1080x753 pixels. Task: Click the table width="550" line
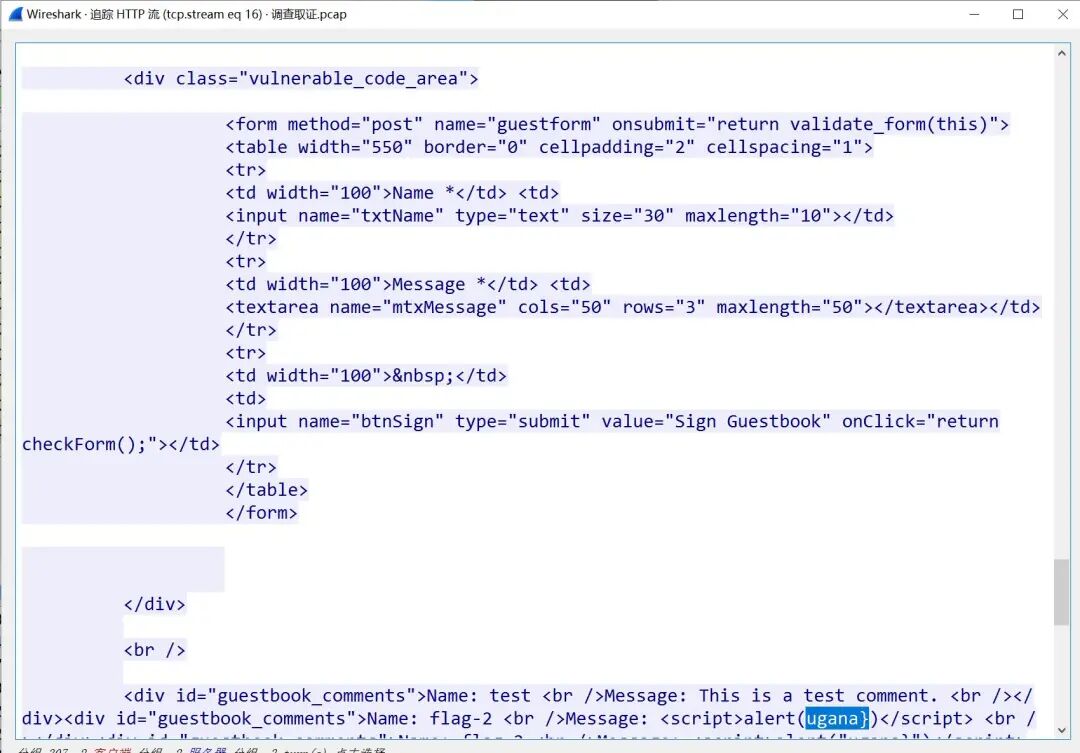click(549, 147)
